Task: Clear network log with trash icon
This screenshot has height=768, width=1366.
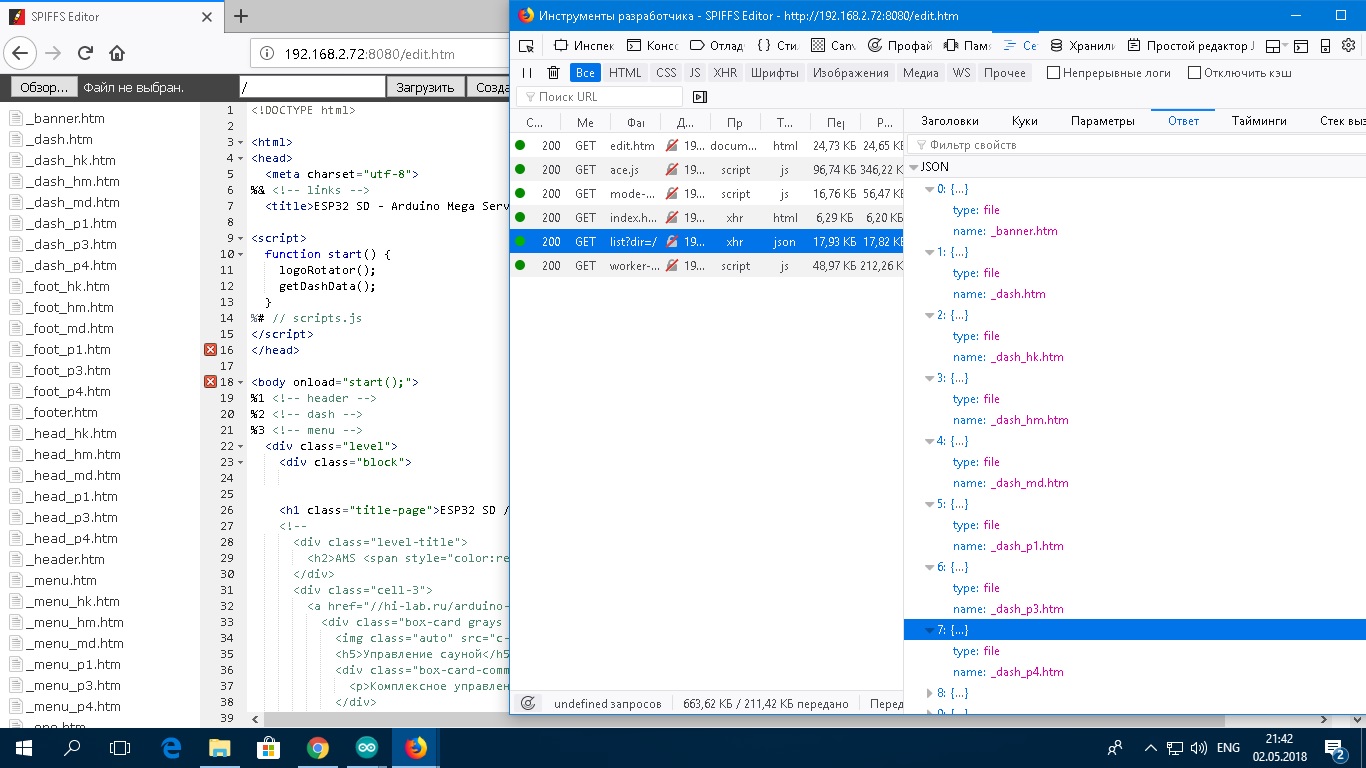Action: click(553, 73)
